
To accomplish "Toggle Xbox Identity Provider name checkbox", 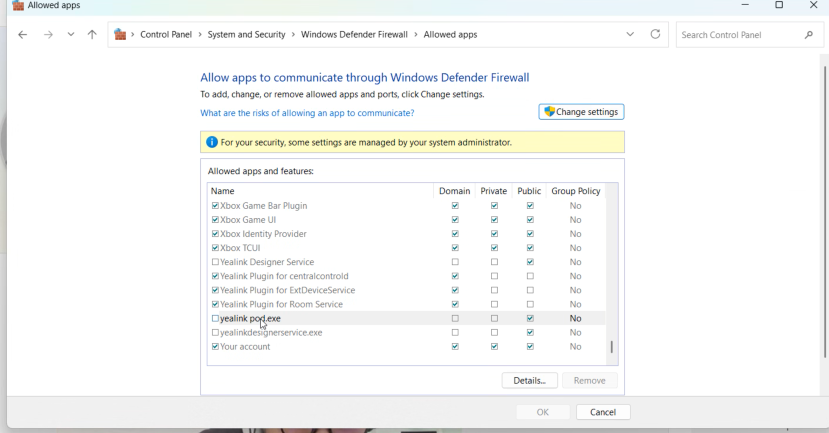I will (215, 234).
